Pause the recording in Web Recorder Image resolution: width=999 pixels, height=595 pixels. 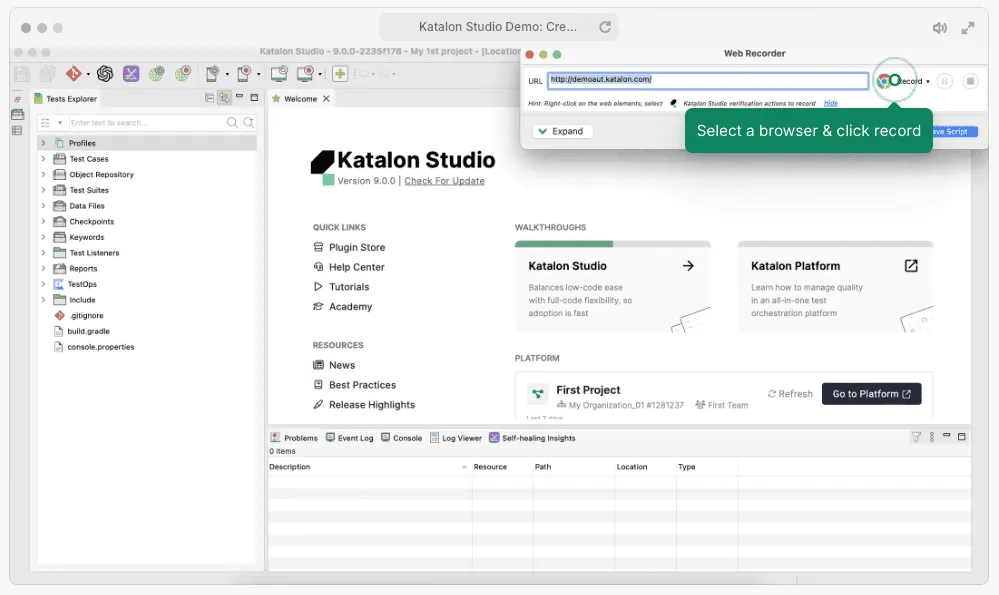pos(944,81)
